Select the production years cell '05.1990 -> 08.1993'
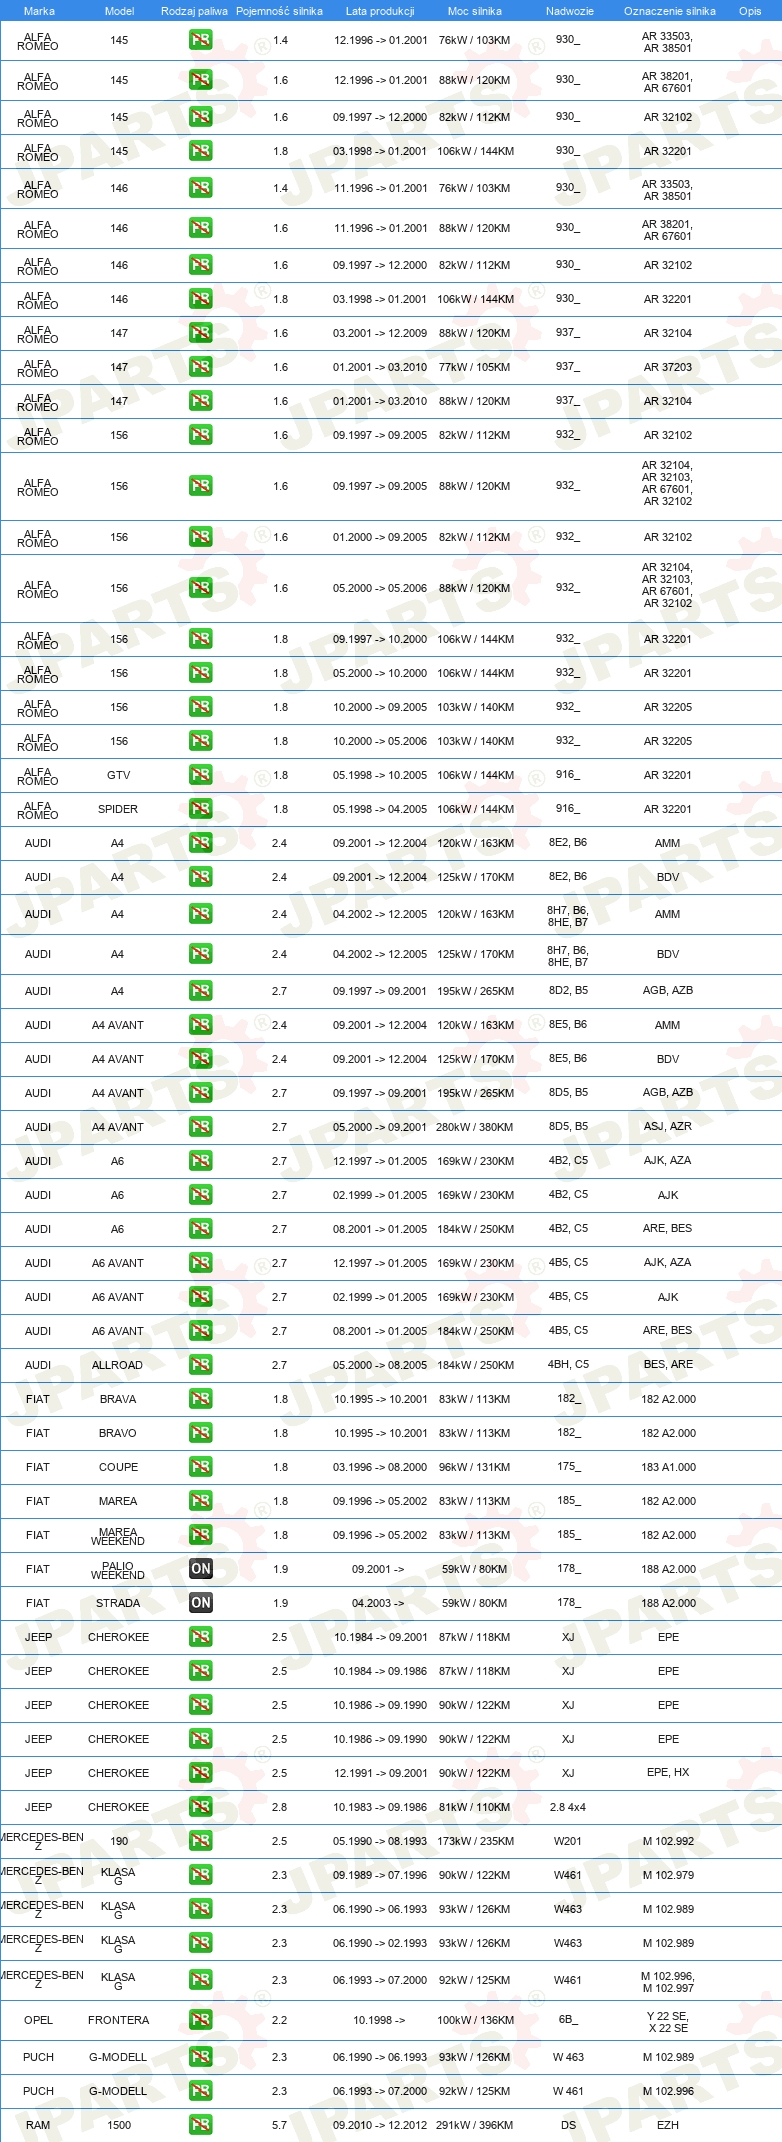The height and width of the screenshot is (2142, 782). point(380,1841)
